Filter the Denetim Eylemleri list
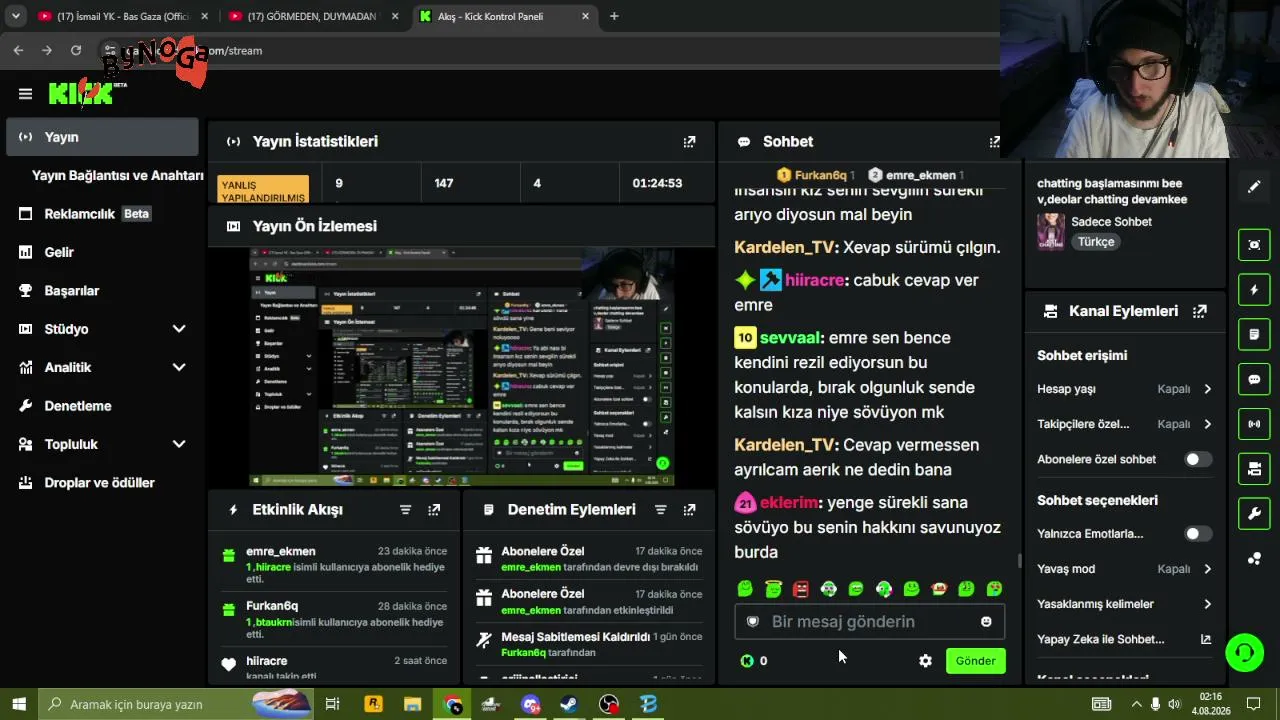 (660, 510)
